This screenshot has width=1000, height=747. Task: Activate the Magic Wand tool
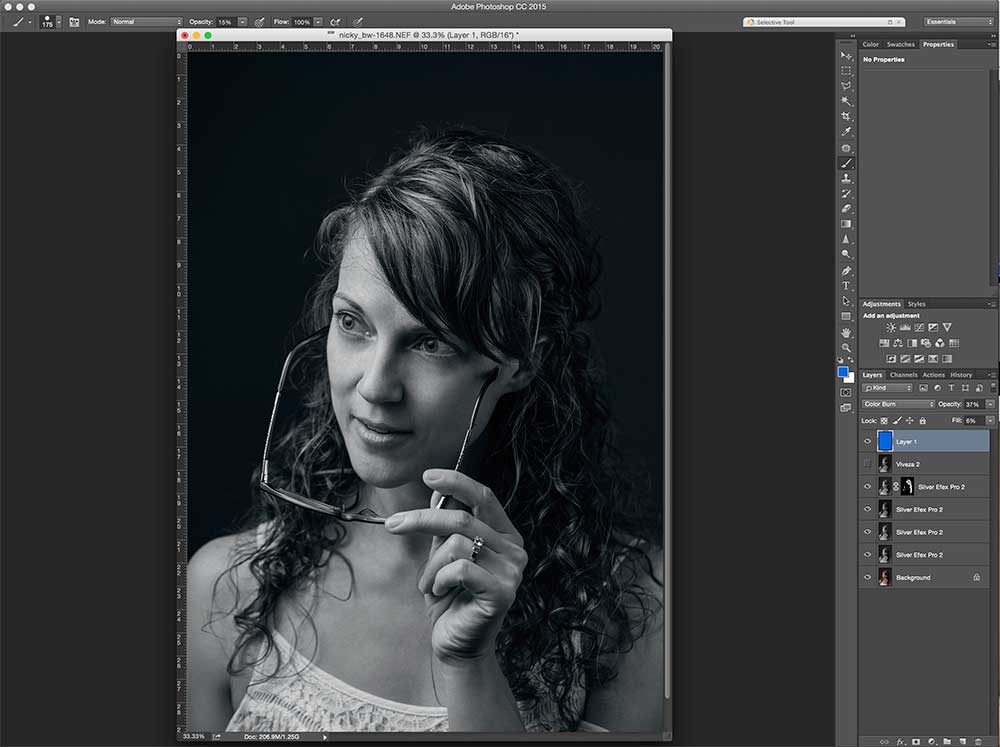[x=846, y=101]
